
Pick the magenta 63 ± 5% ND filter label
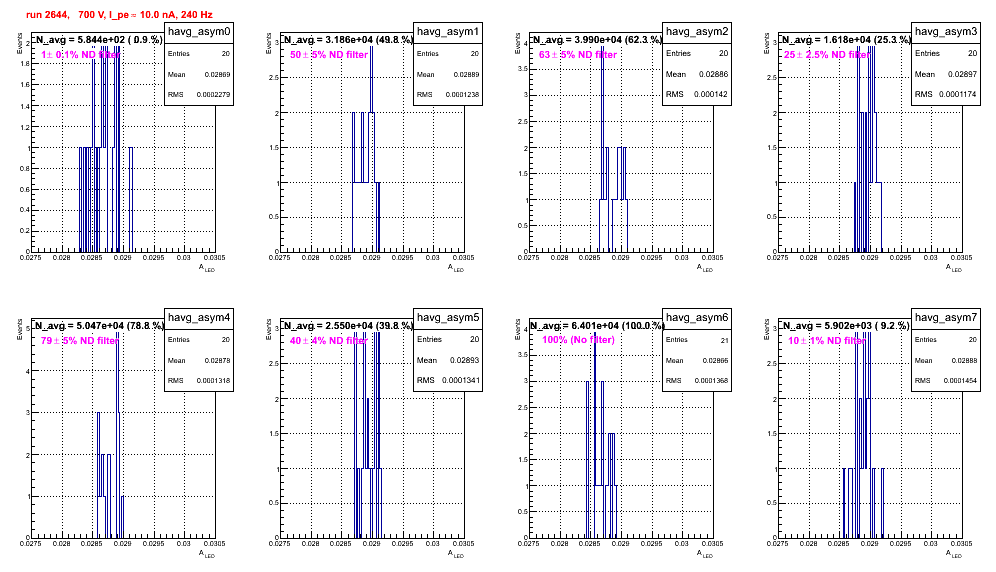[578, 55]
